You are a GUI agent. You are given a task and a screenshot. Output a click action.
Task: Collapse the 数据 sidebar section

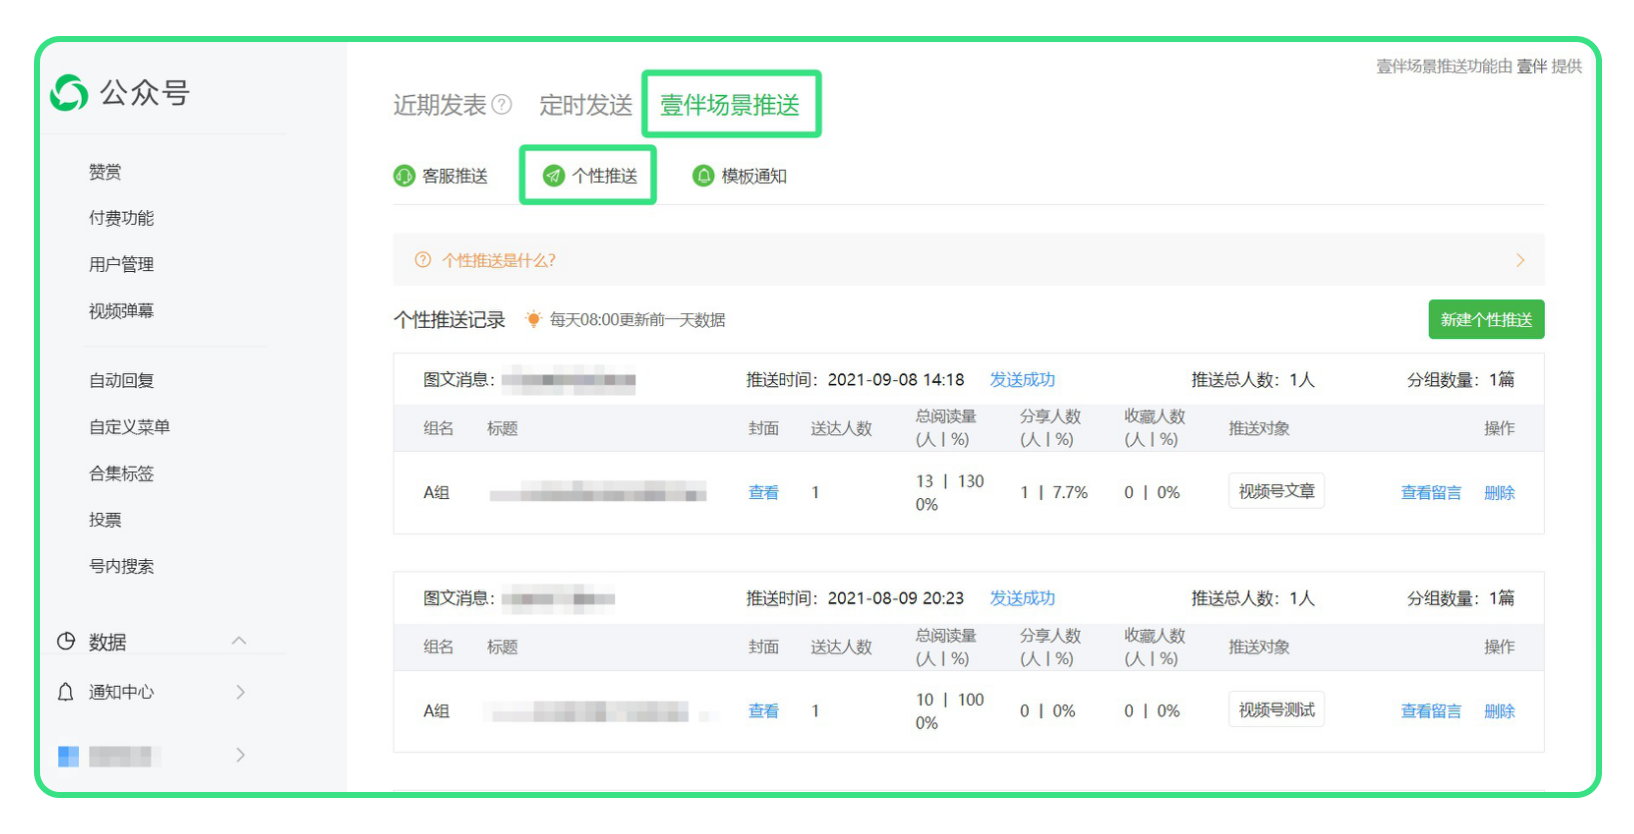239,641
